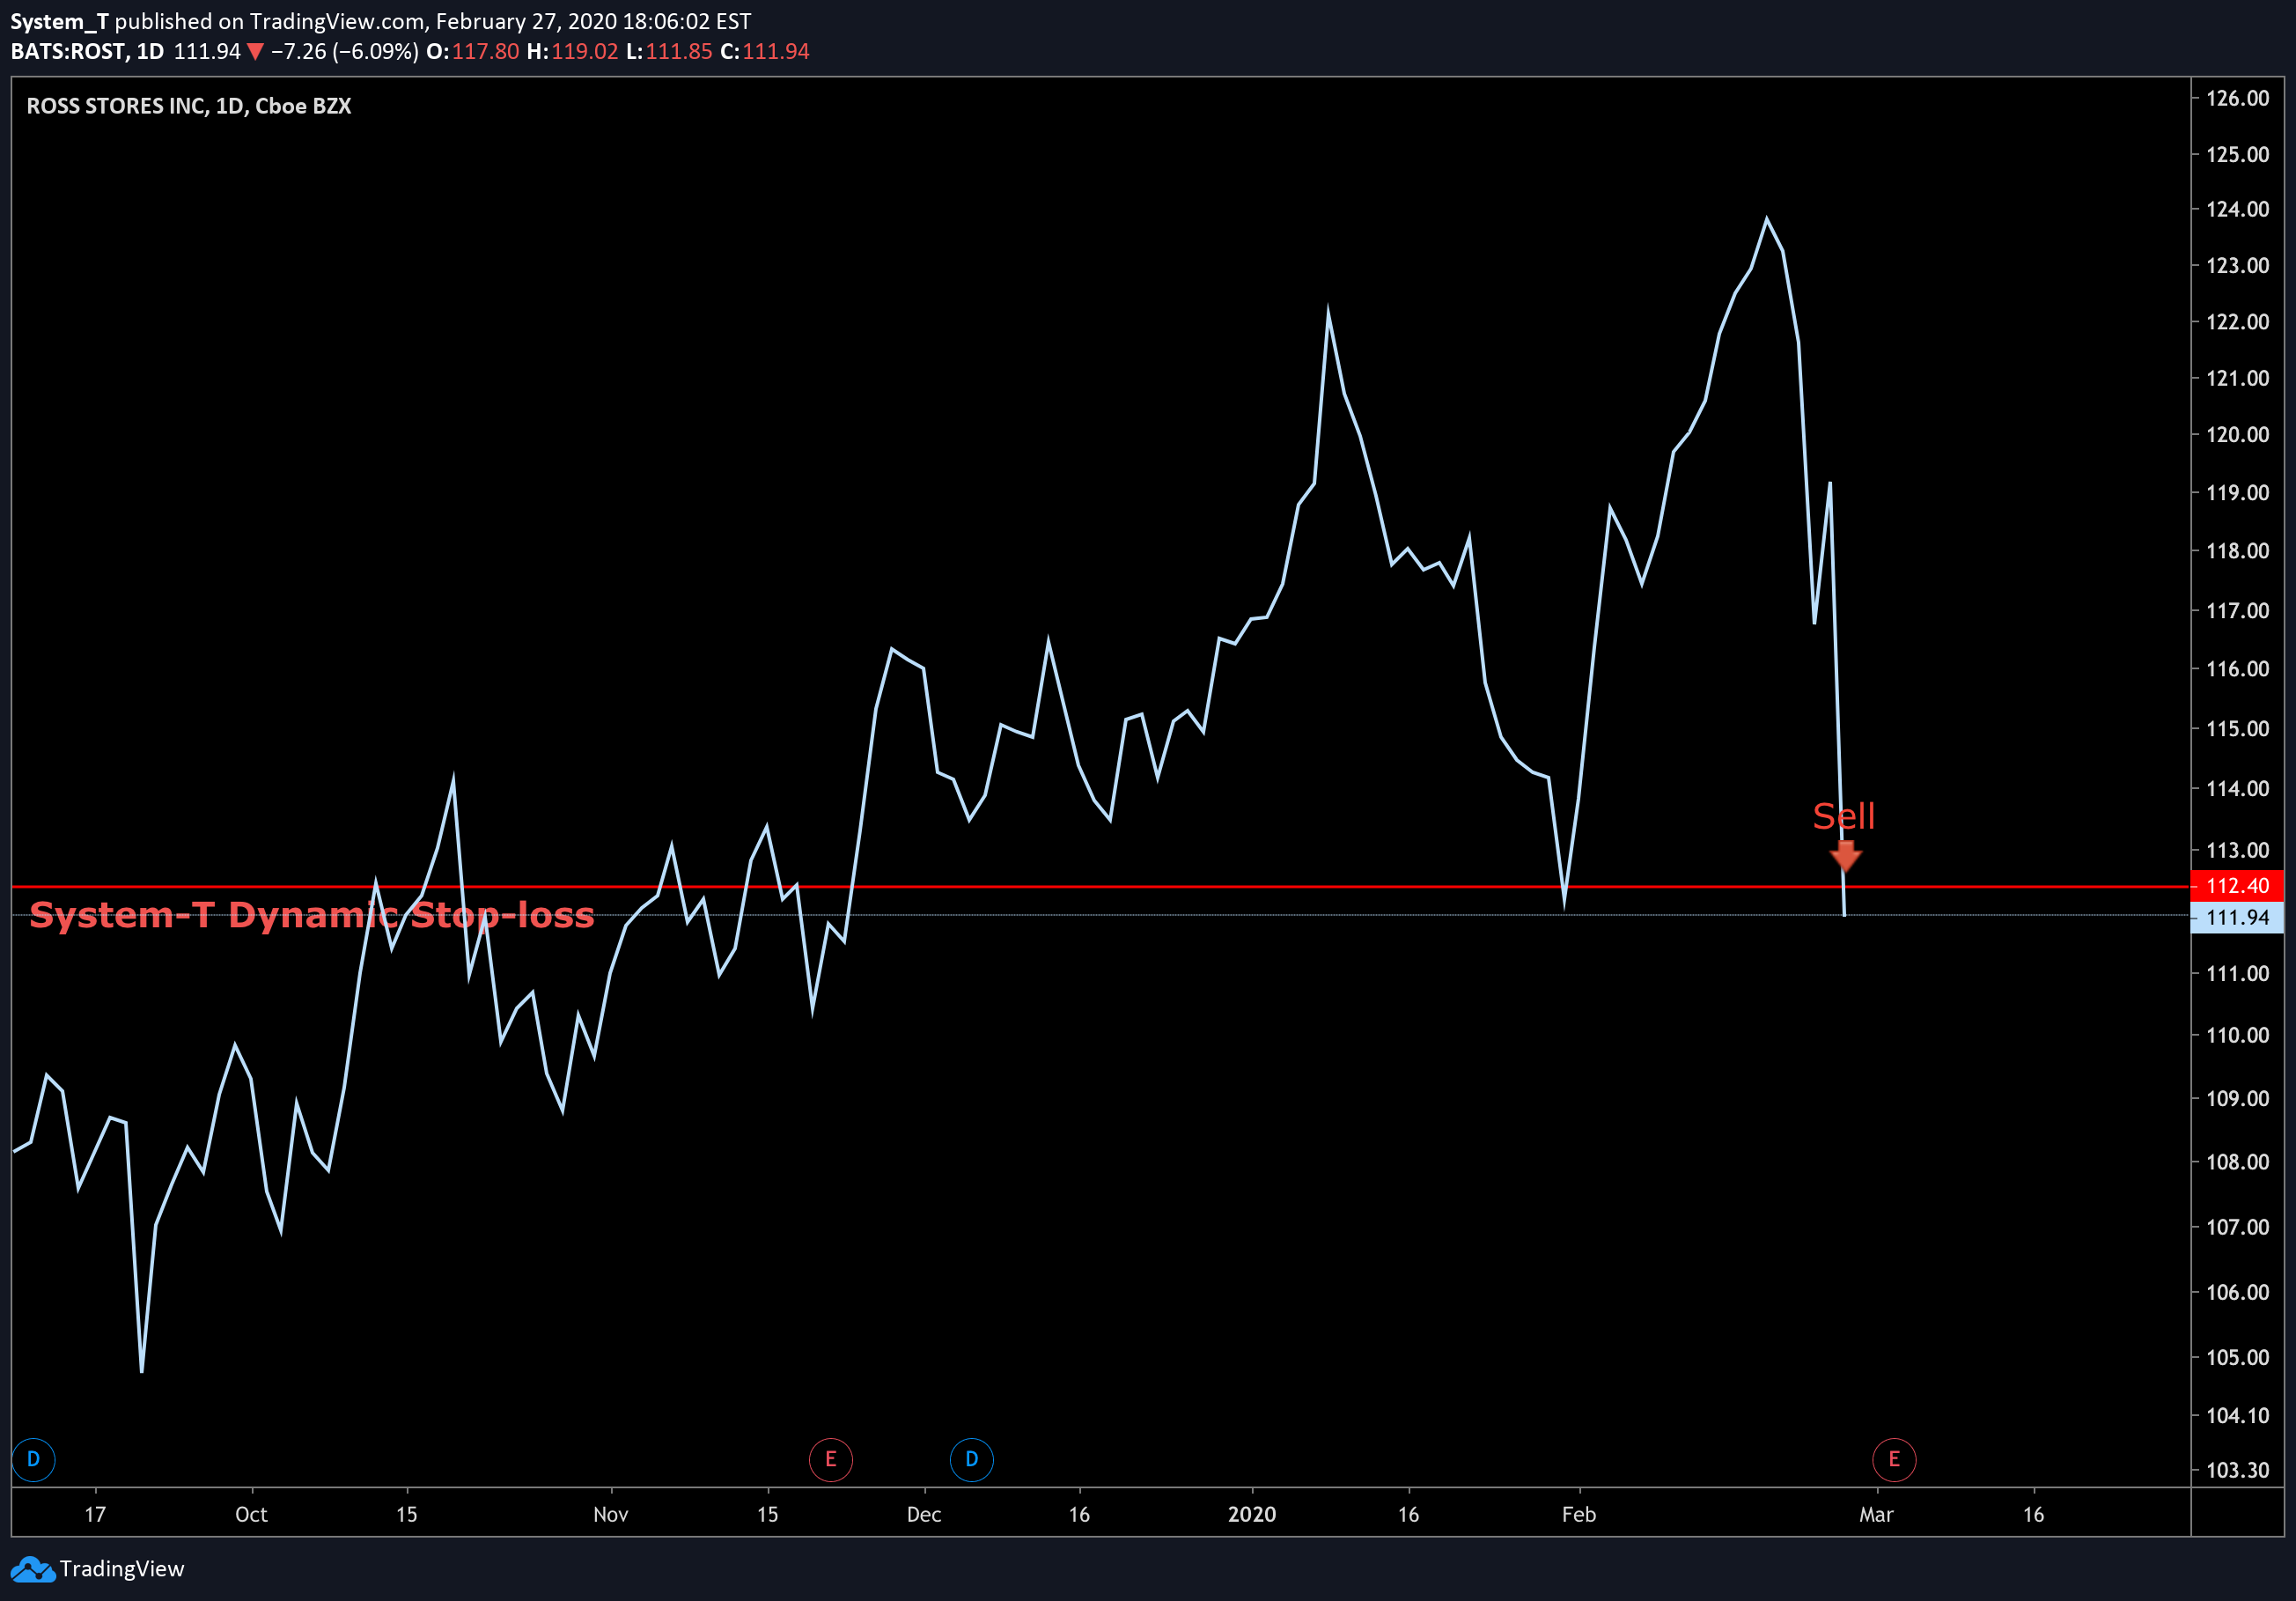Click the 'BATS:ROST, 1D' symbol label

[x=87, y=51]
